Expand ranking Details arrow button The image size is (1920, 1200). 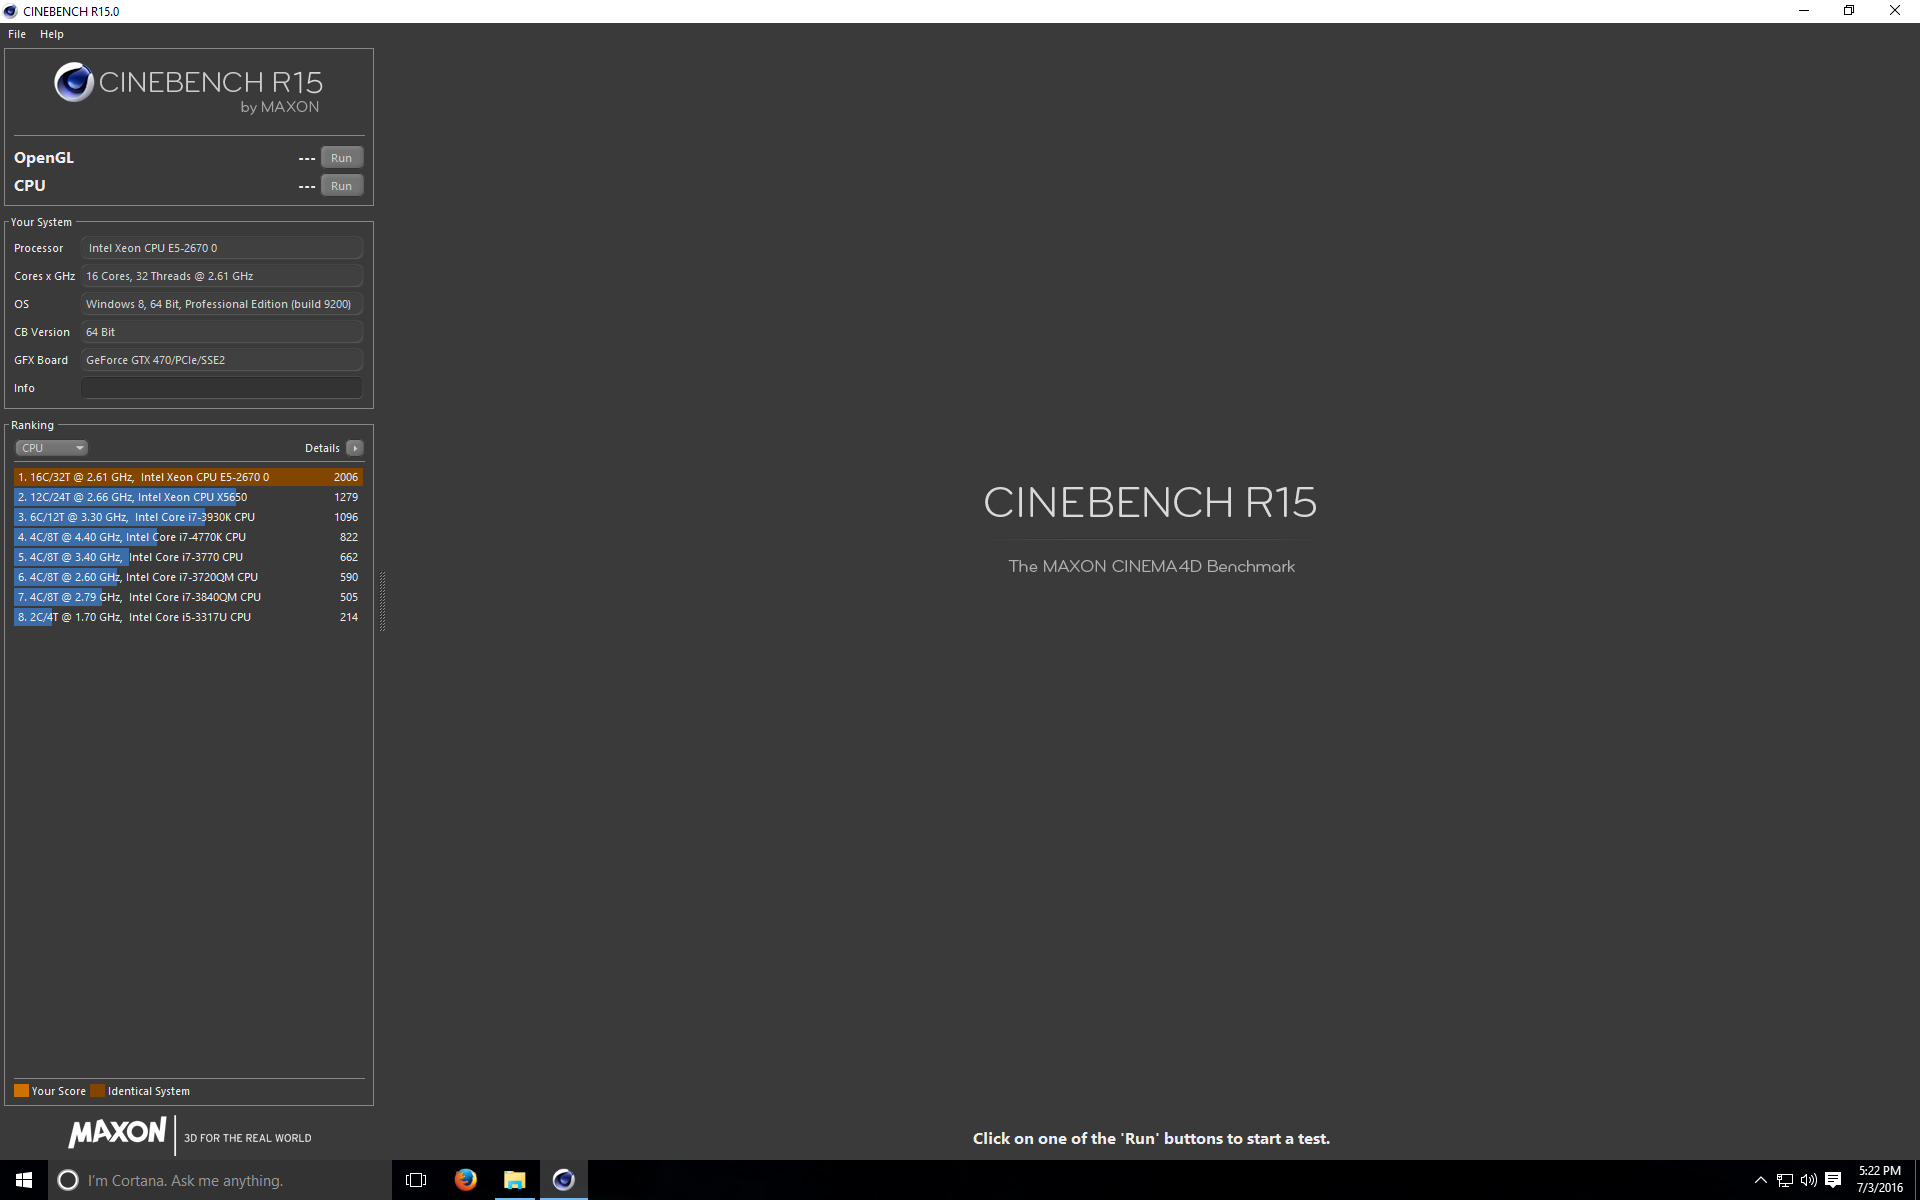pos(355,448)
